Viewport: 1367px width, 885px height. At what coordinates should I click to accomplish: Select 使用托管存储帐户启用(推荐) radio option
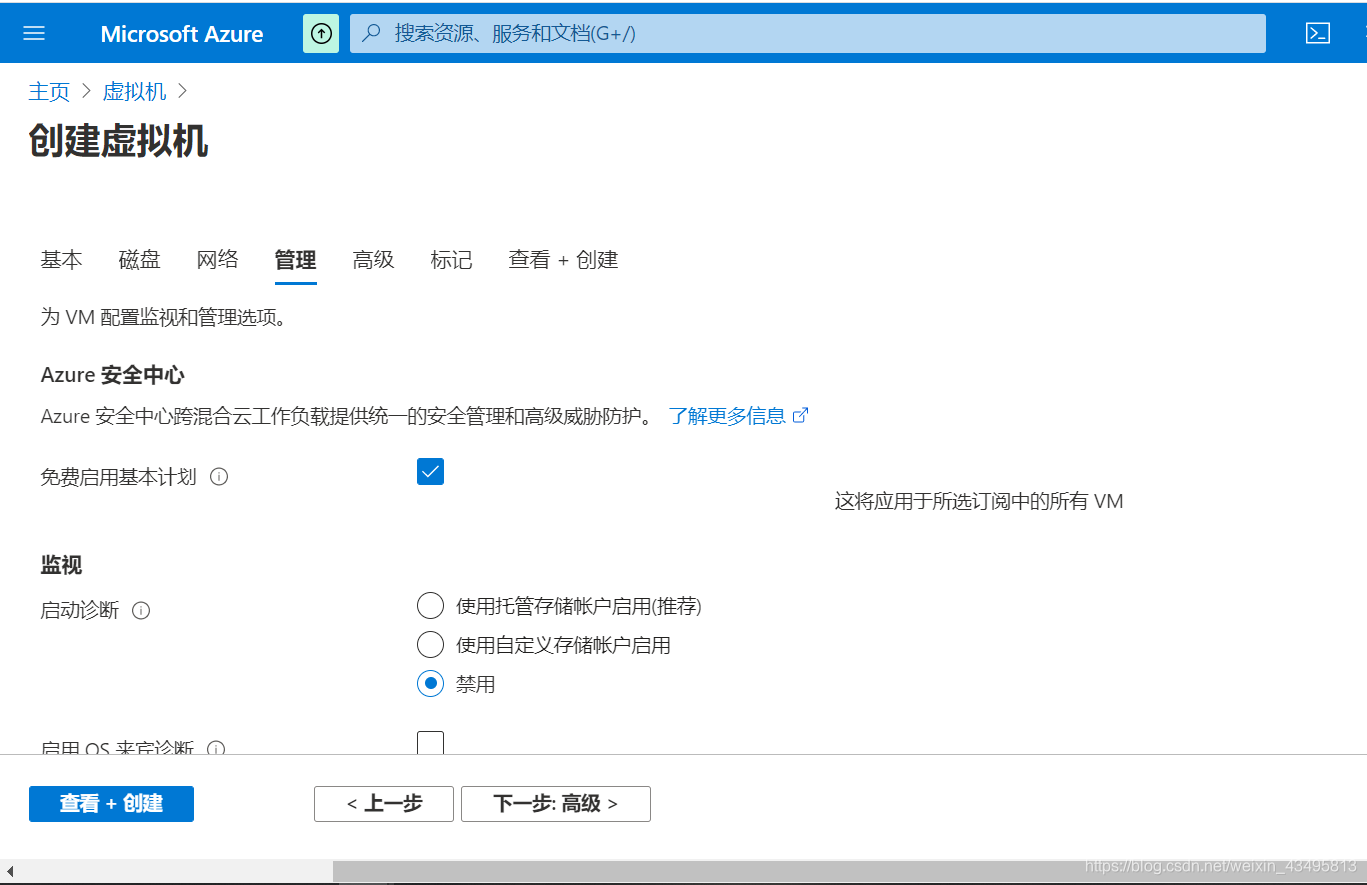coord(430,605)
